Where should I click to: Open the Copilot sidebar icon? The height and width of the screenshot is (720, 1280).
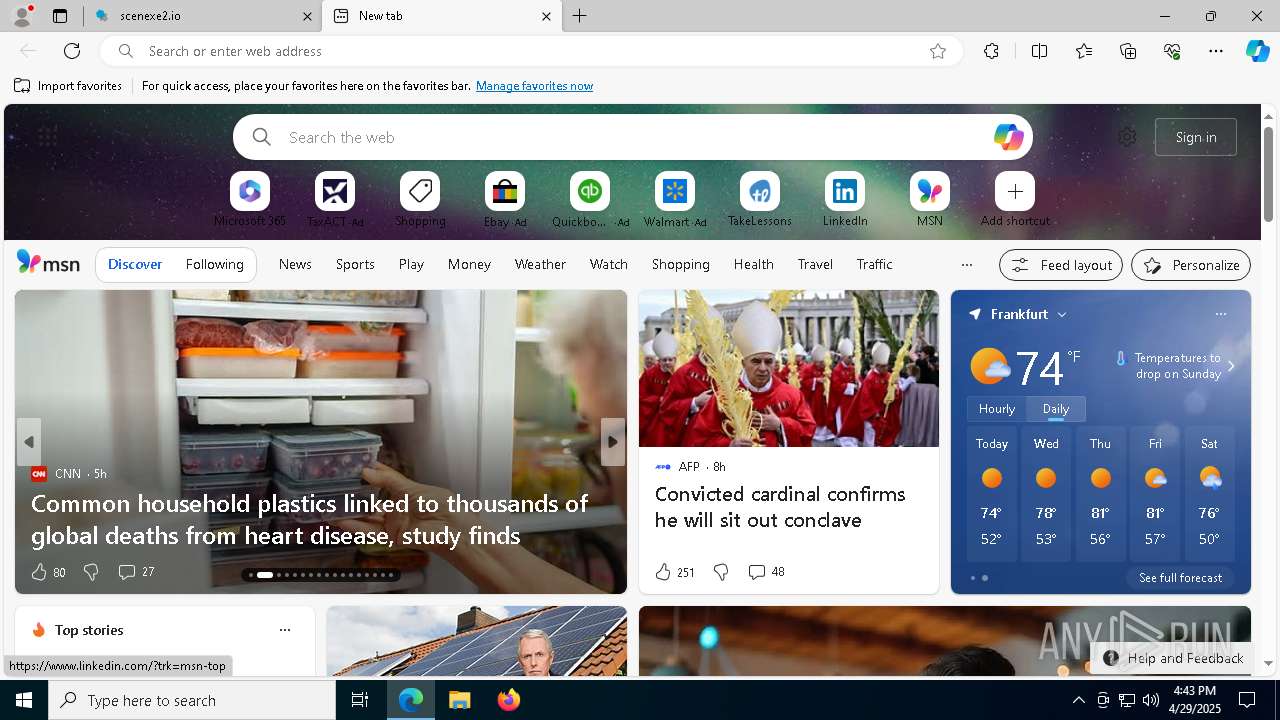[1257, 51]
